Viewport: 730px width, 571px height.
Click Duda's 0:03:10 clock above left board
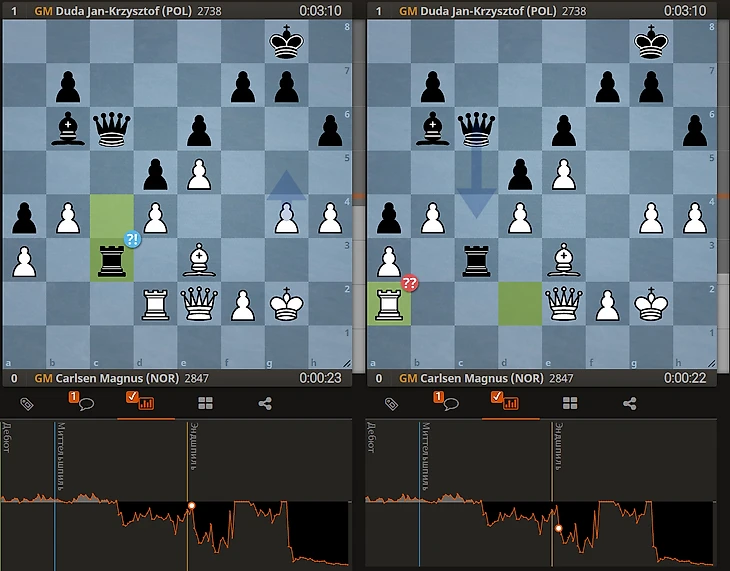coord(320,11)
